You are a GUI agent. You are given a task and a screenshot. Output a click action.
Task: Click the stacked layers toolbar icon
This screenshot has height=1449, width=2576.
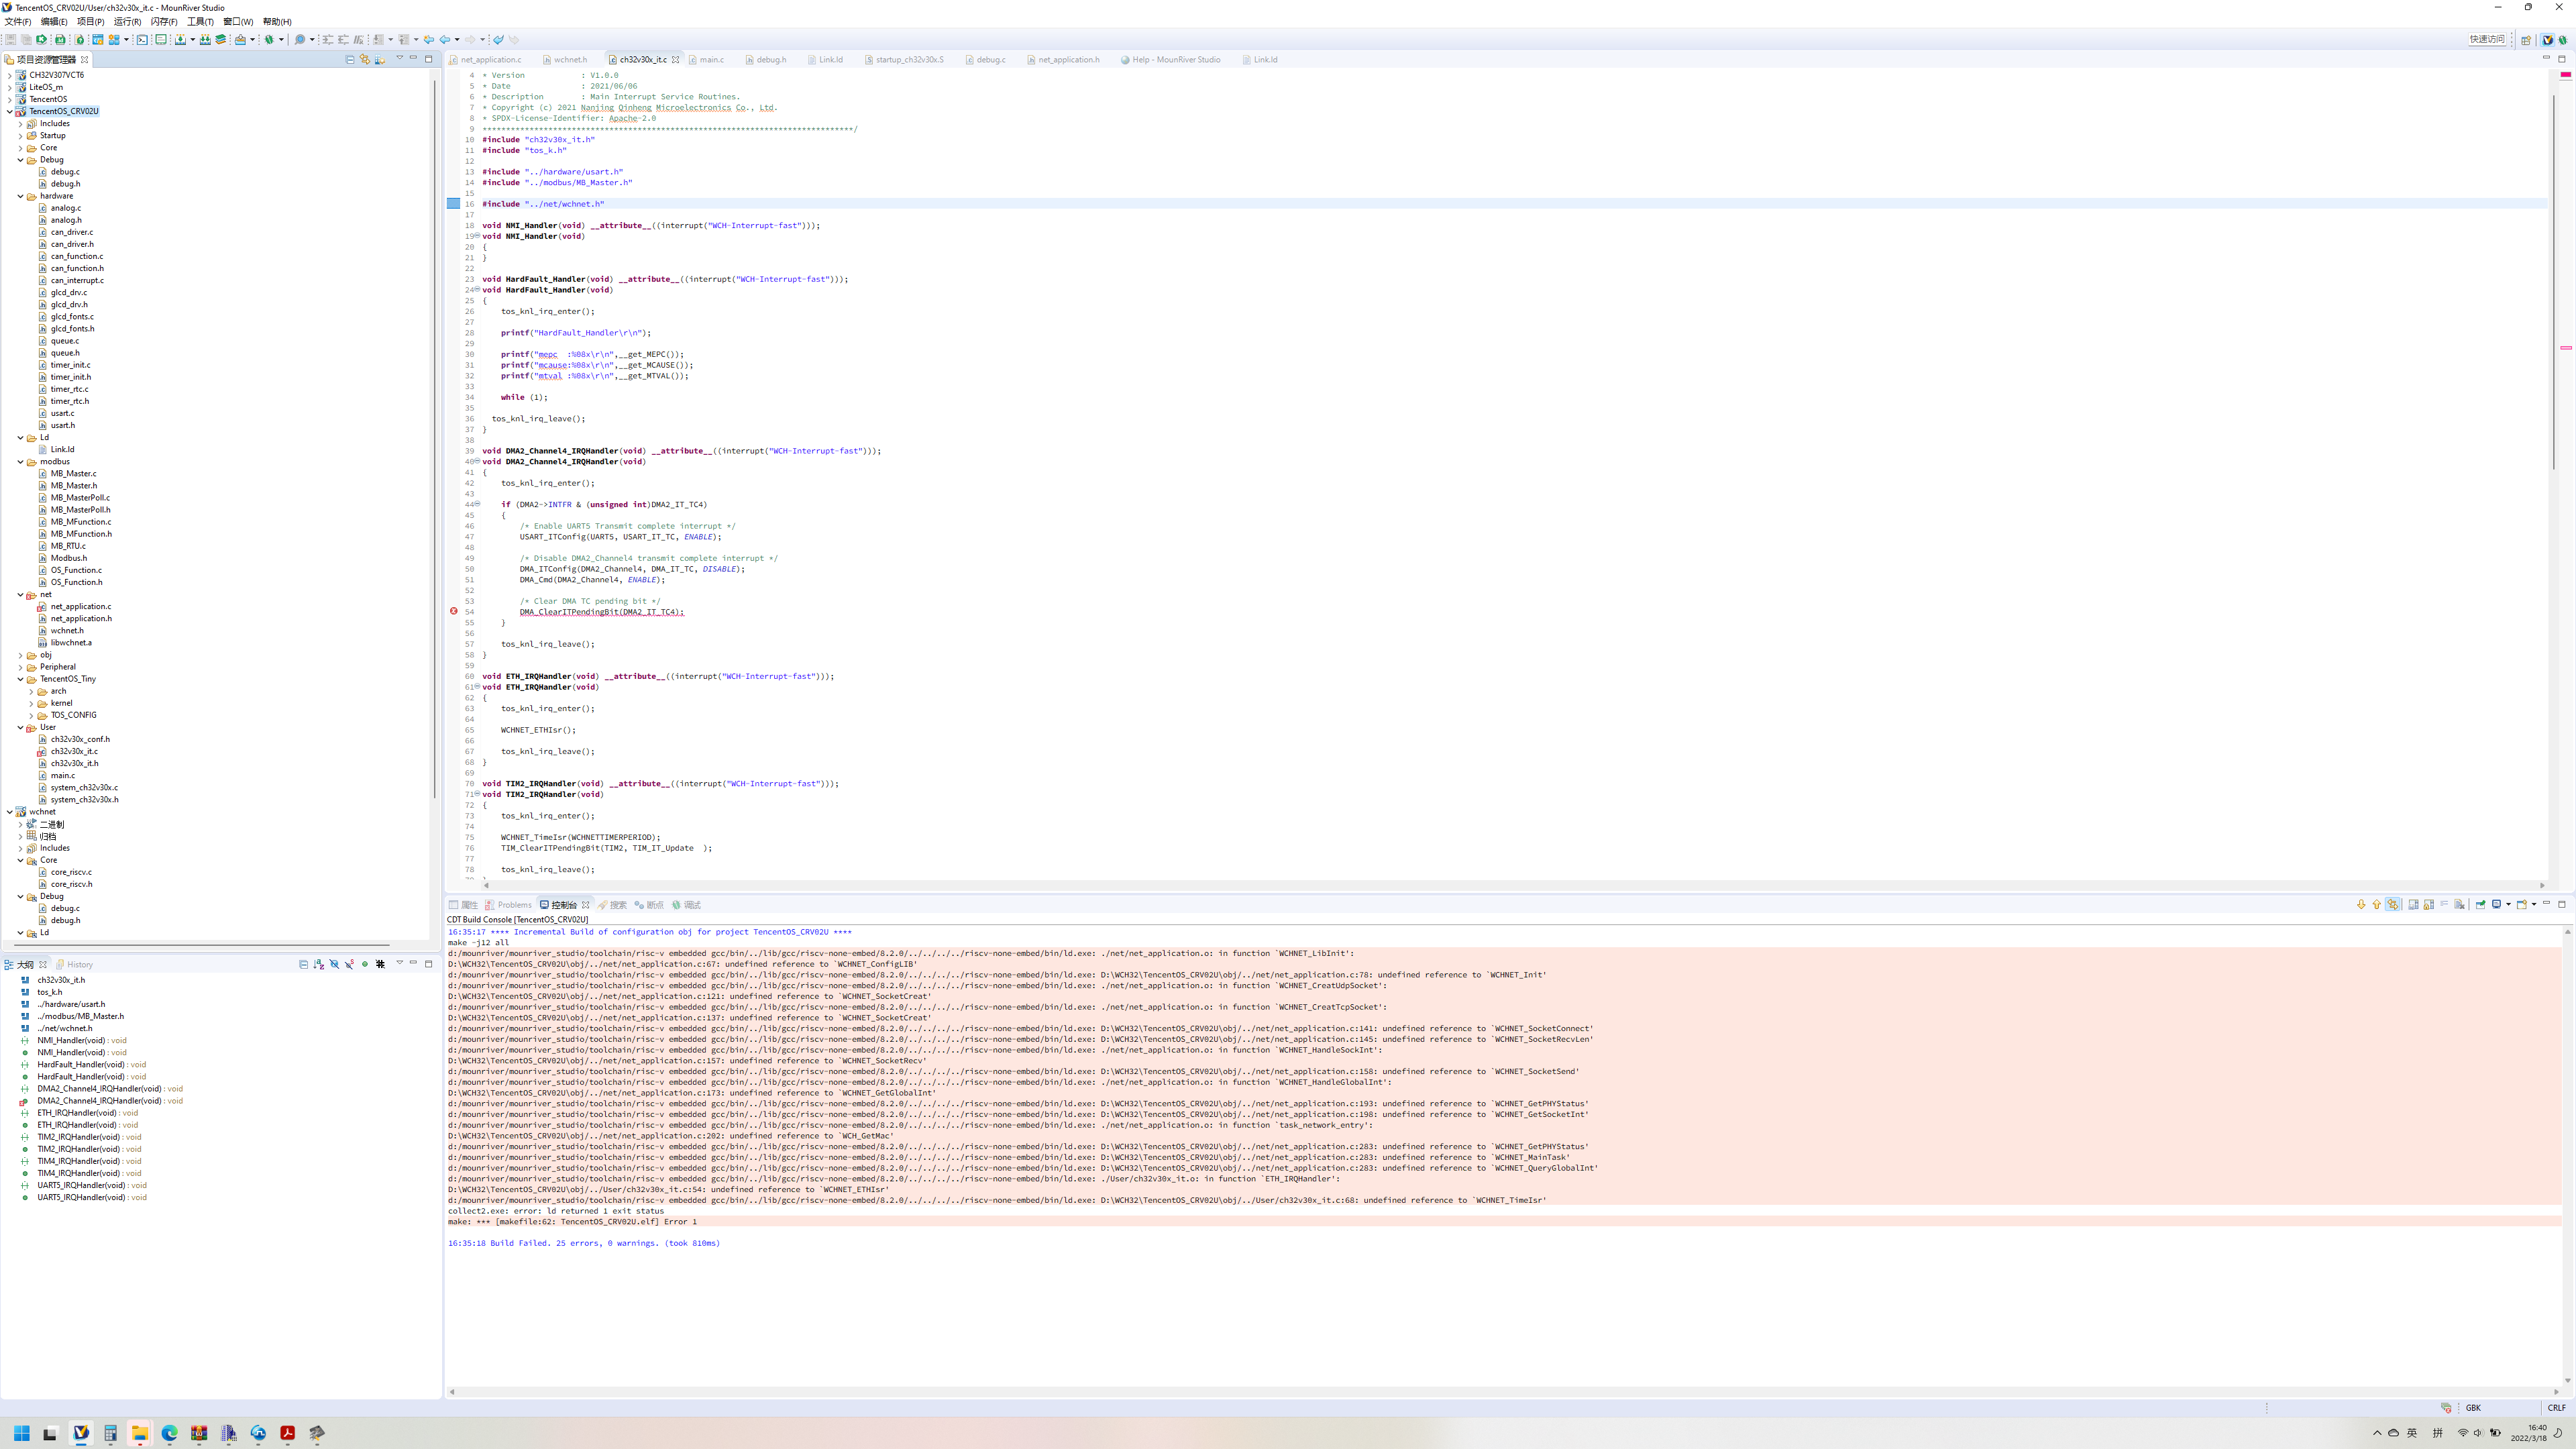point(221,40)
